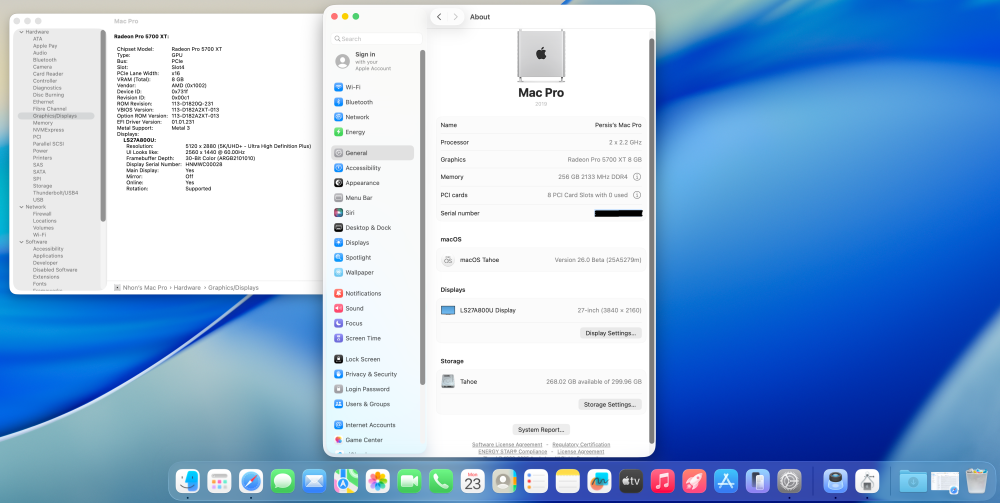Click the System Report… button
Viewport: 1000px width, 503px height.
tap(541, 430)
